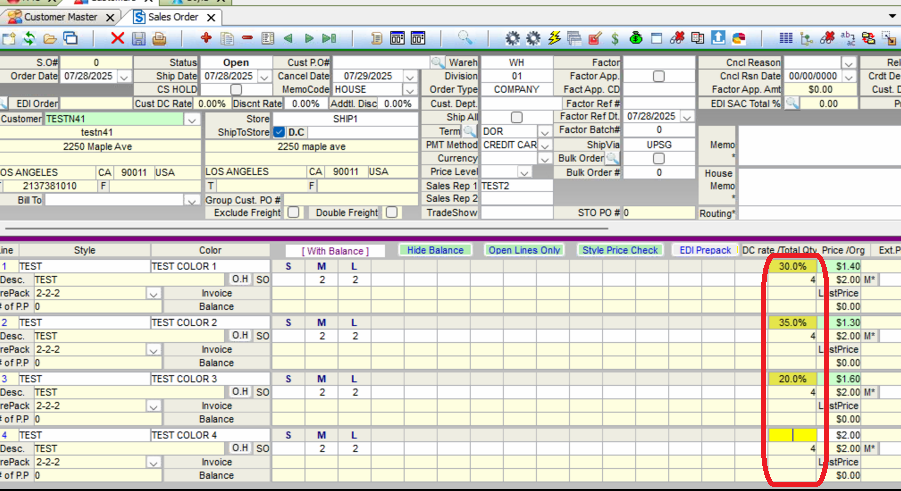901x491 pixels.
Task: Click the yellow lightning bolt icon
Action: point(555,39)
